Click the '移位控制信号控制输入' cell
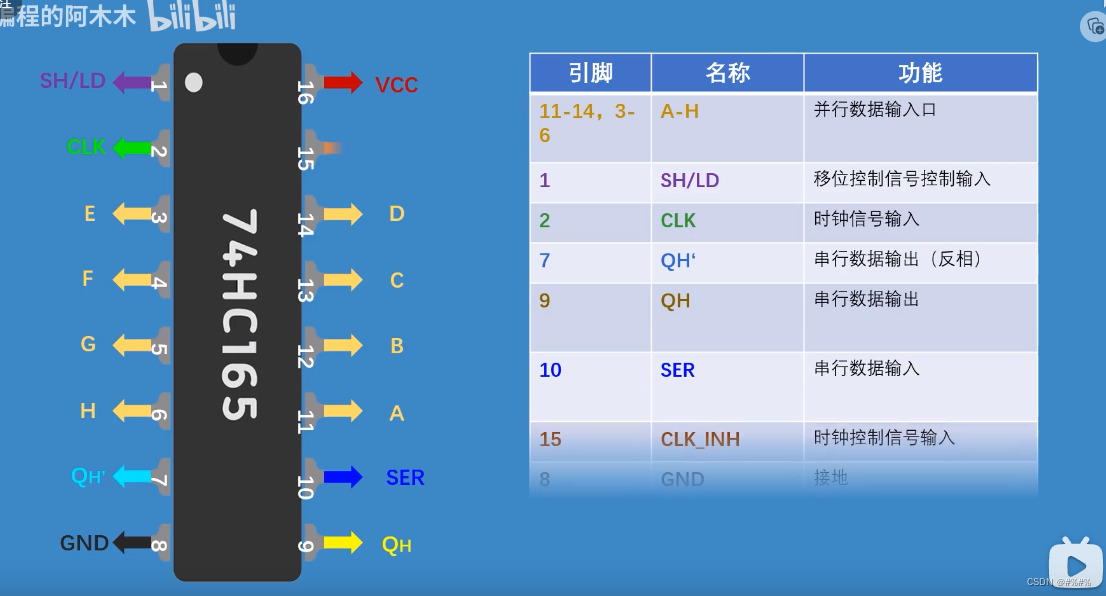 (x=920, y=183)
